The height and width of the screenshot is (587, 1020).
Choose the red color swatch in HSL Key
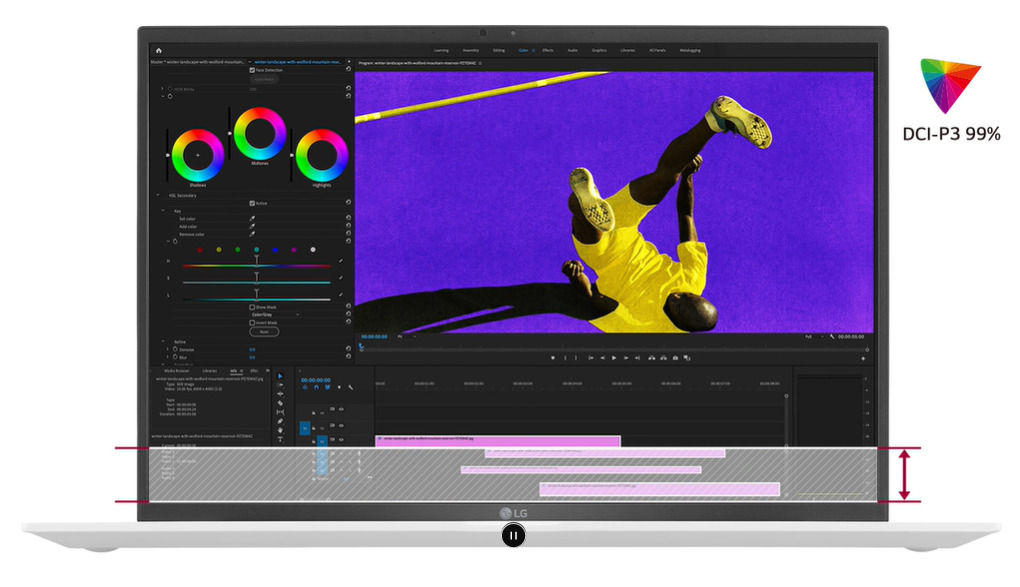(199, 250)
